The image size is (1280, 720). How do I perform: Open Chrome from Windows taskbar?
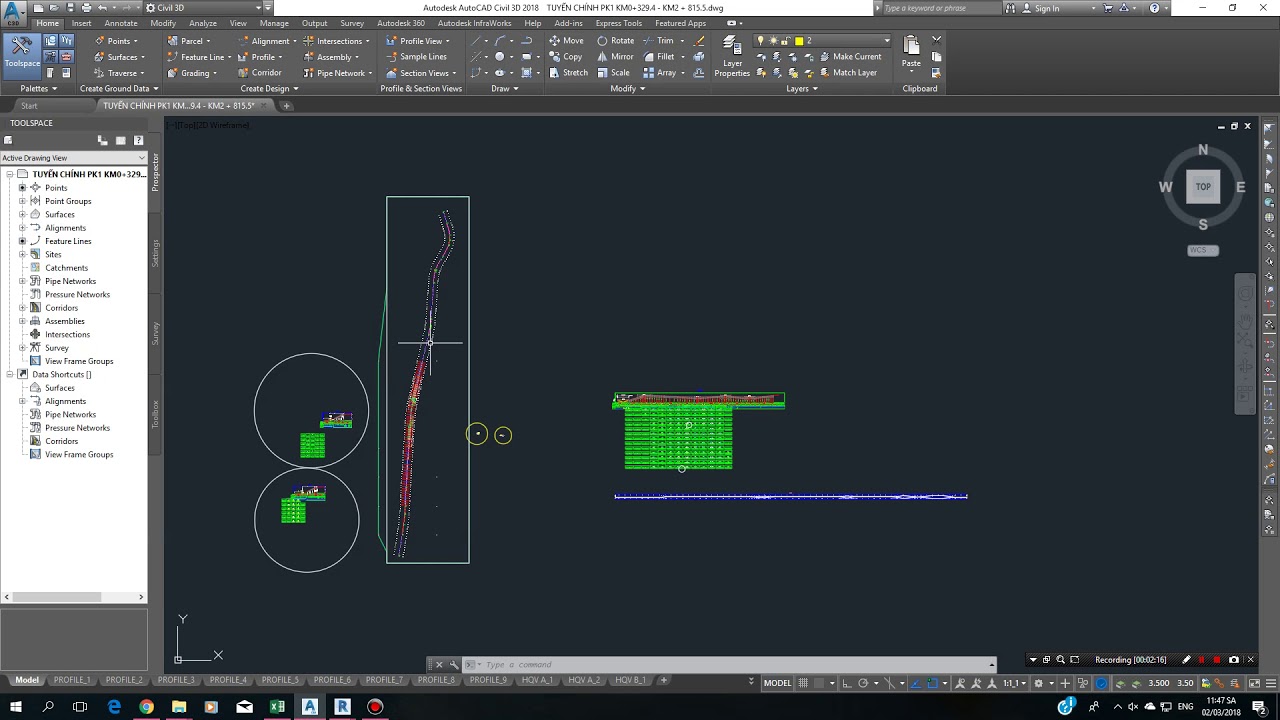[146, 707]
